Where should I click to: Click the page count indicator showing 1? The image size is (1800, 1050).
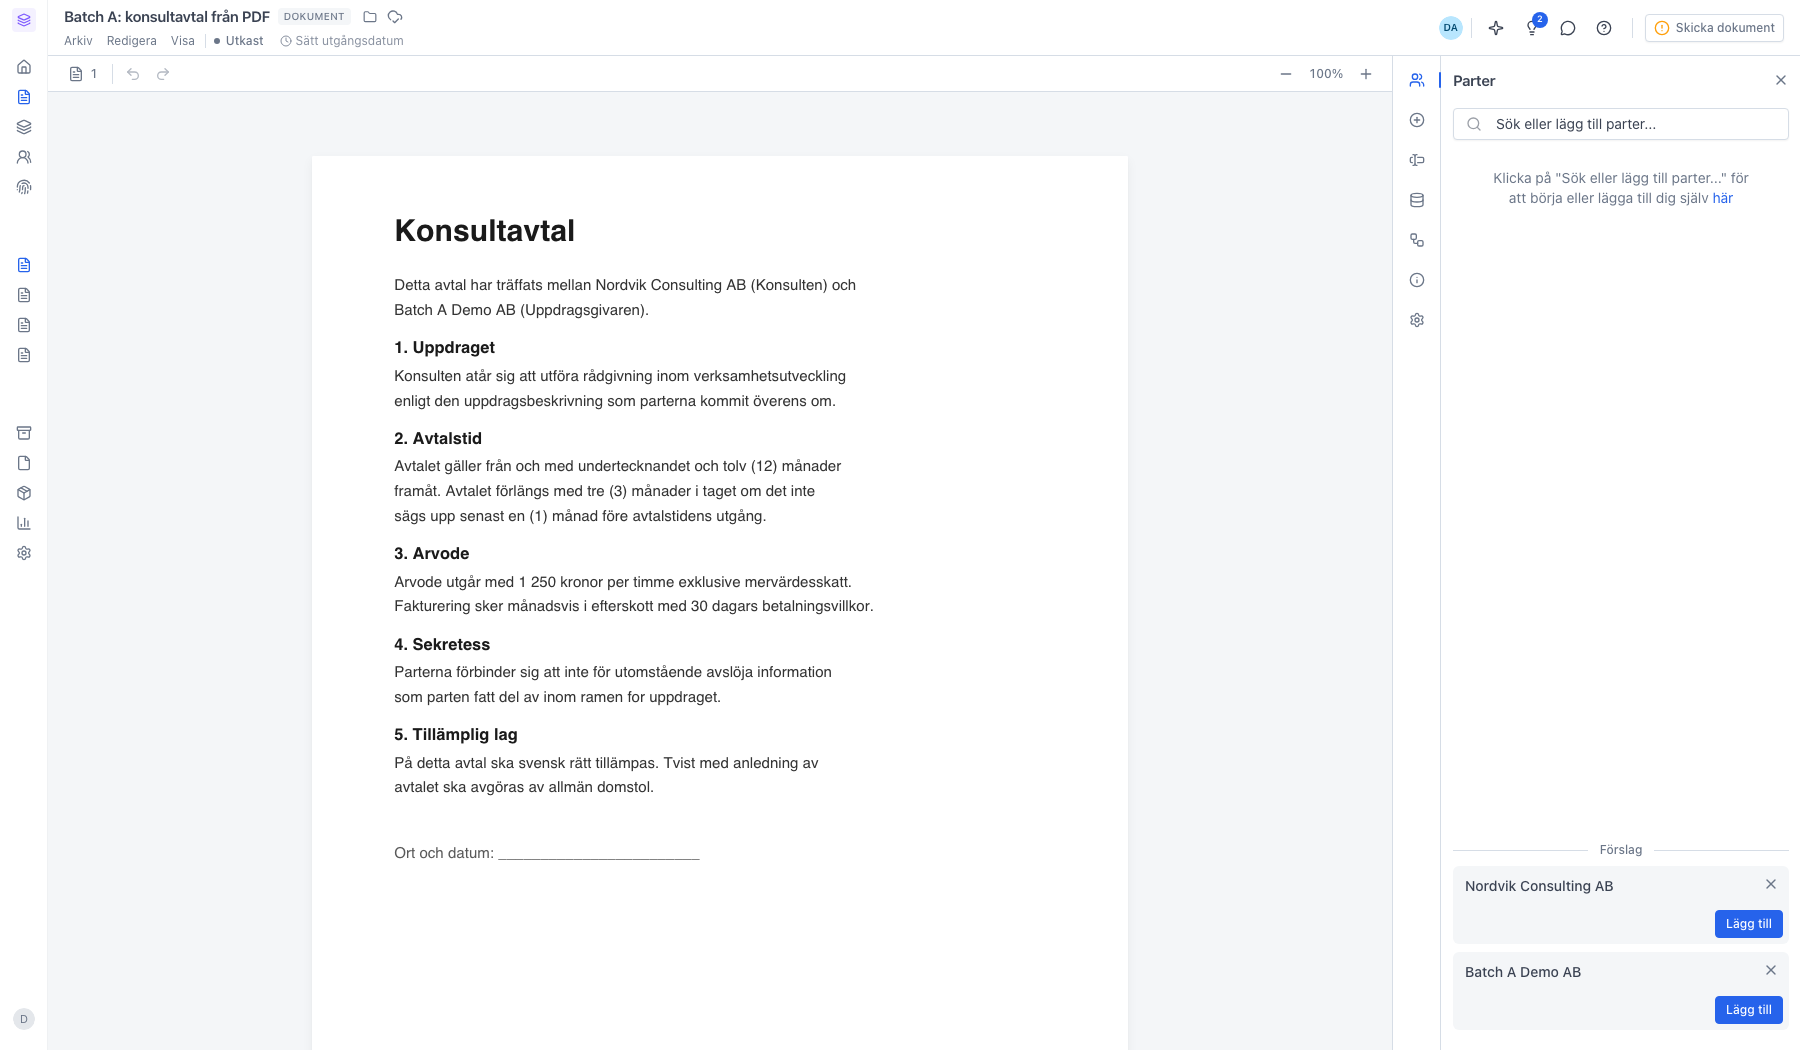point(84,74)
